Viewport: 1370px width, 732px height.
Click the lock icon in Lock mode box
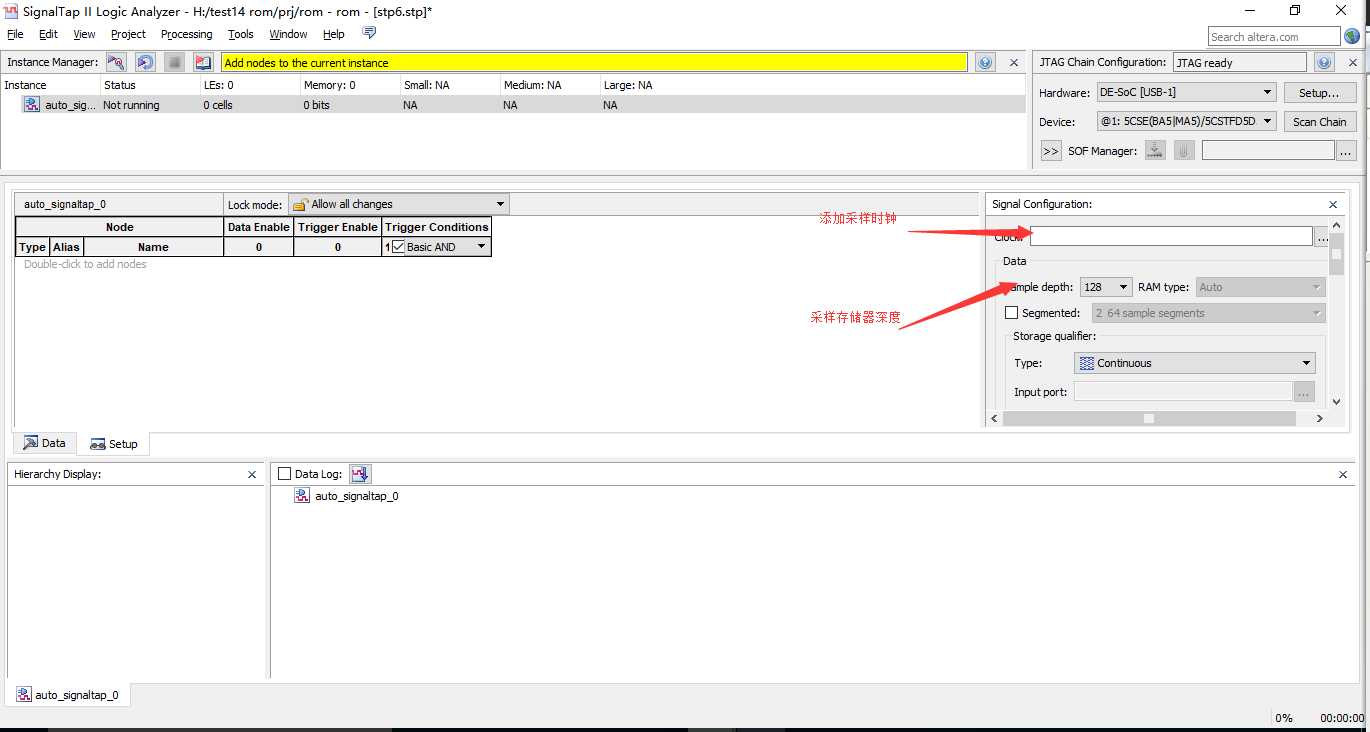coord(300,204)
